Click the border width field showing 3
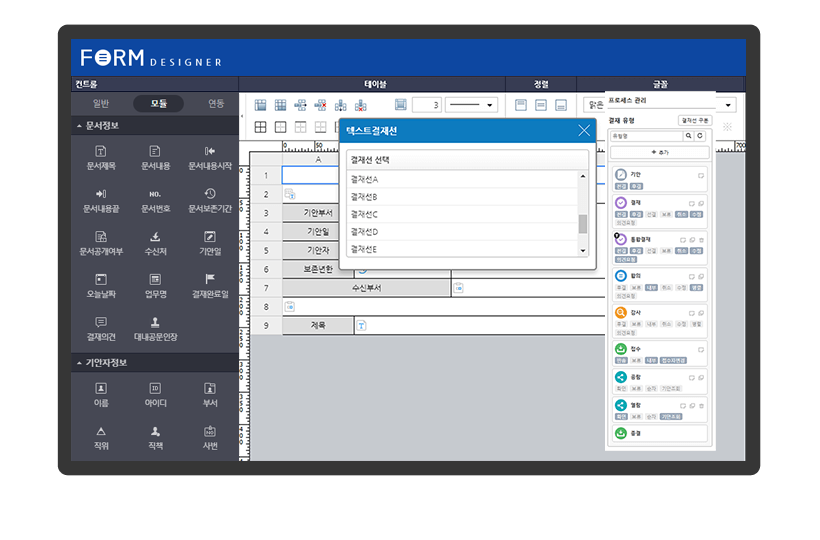This screenshot has width=820, height=540. pyautogui.click(x=427, y=105)
